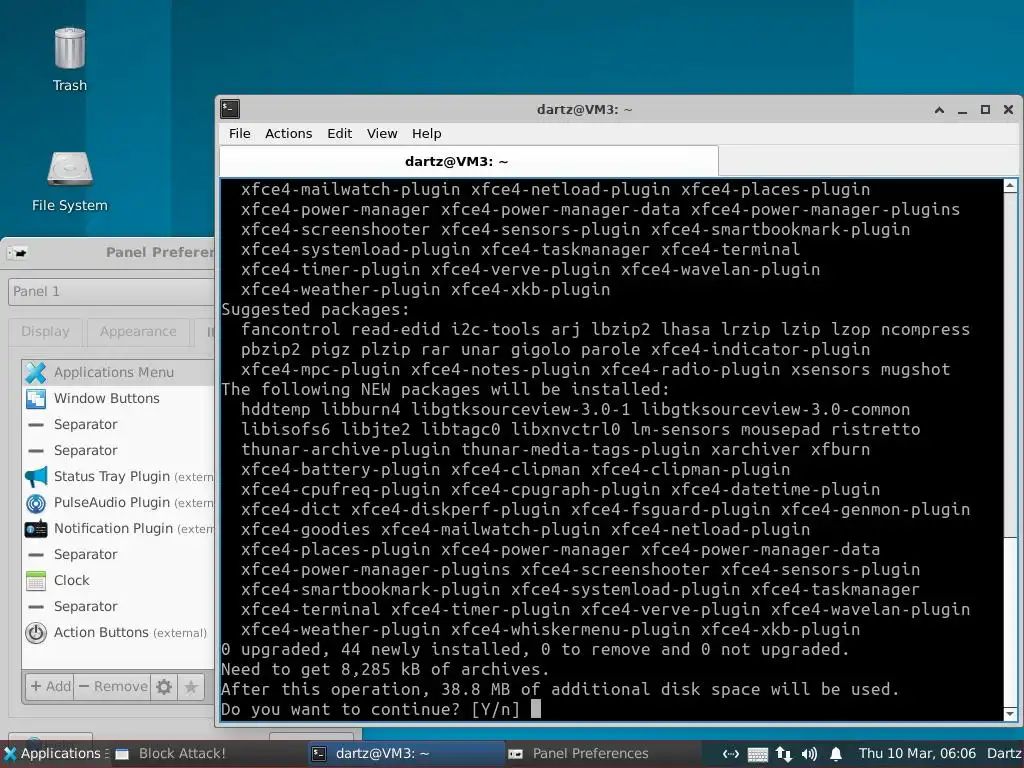
Task: Open the View menu in terminal
Action: click(x=382, y=133)
